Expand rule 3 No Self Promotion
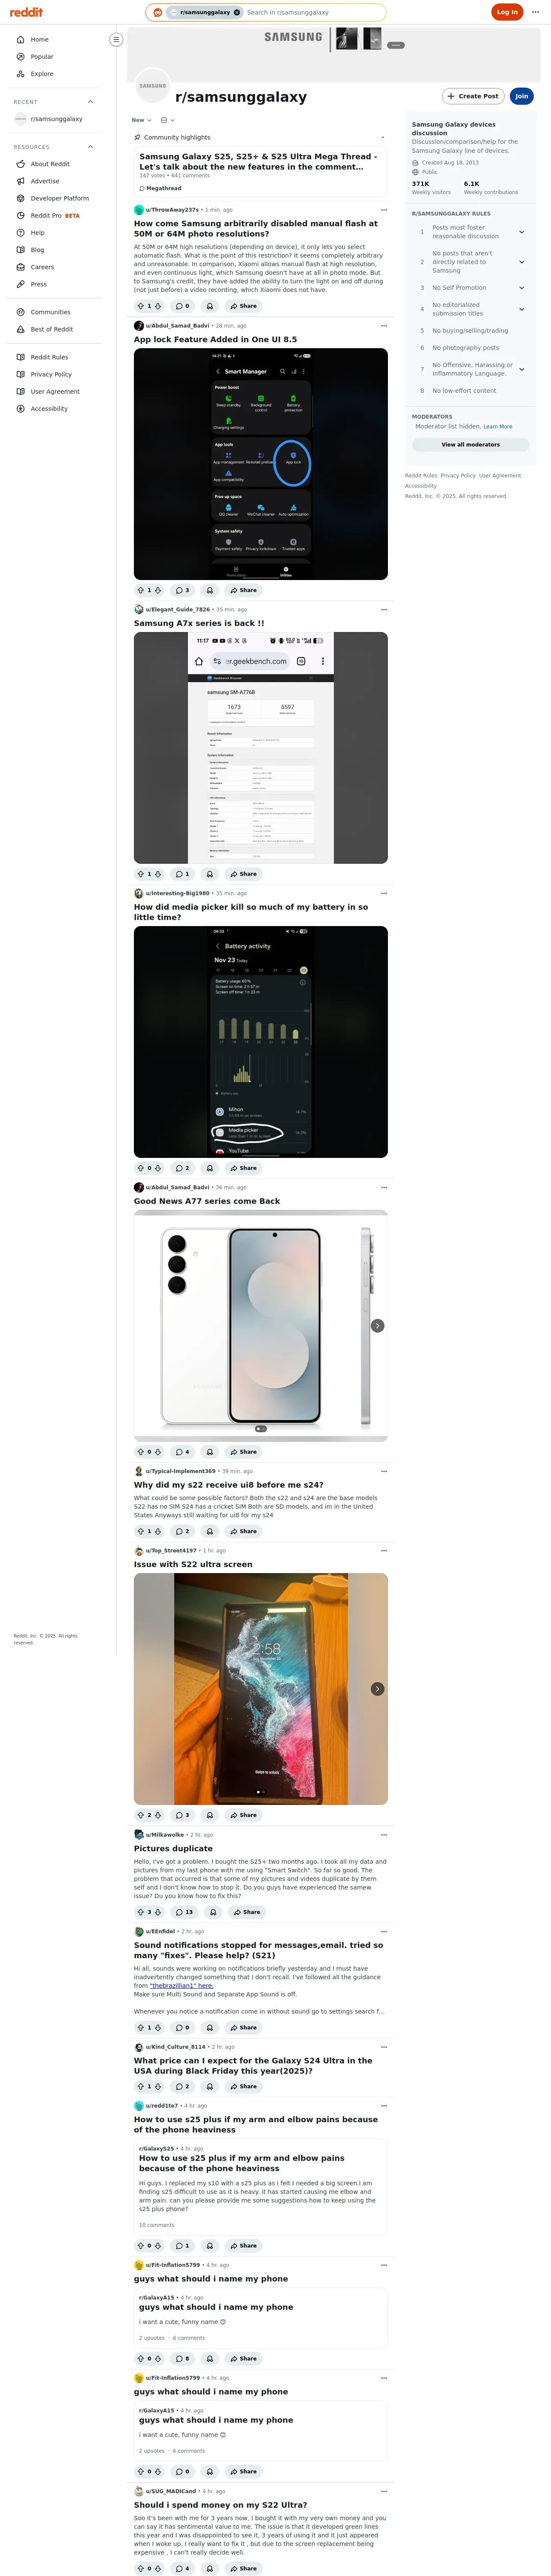551x2576 pixels. [521, 288]
